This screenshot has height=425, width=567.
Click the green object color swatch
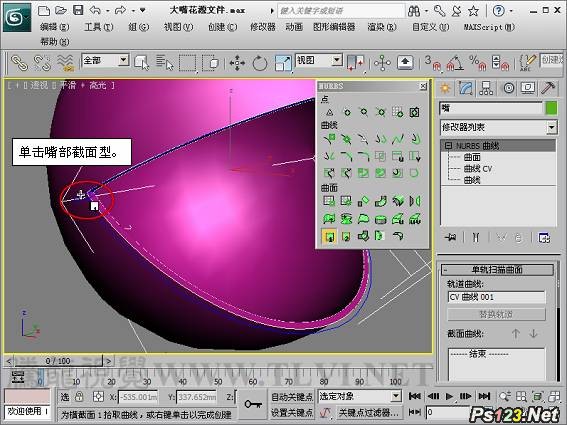click(x=551, y=109)
